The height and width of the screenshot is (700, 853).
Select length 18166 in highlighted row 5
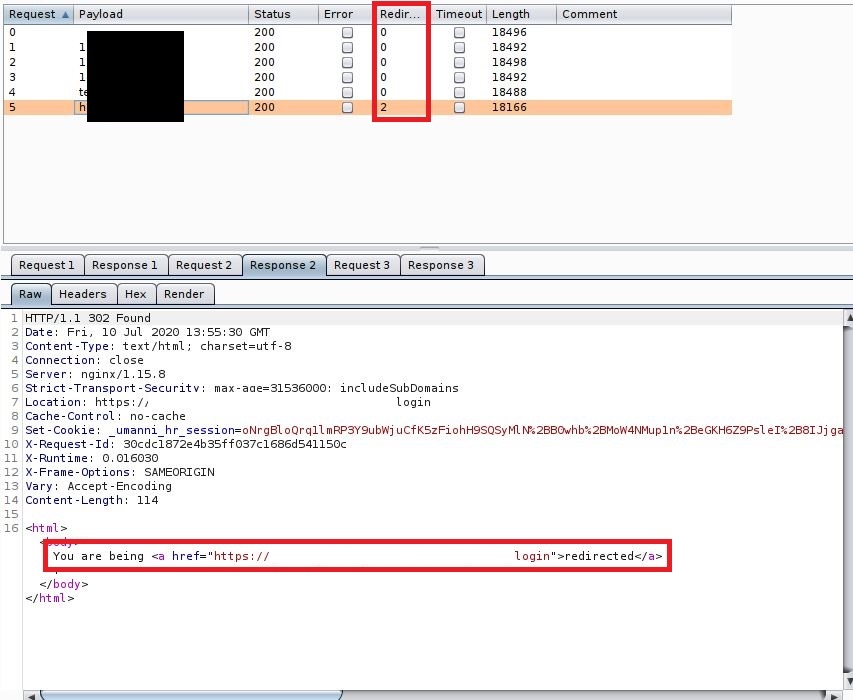pos(509,107)
